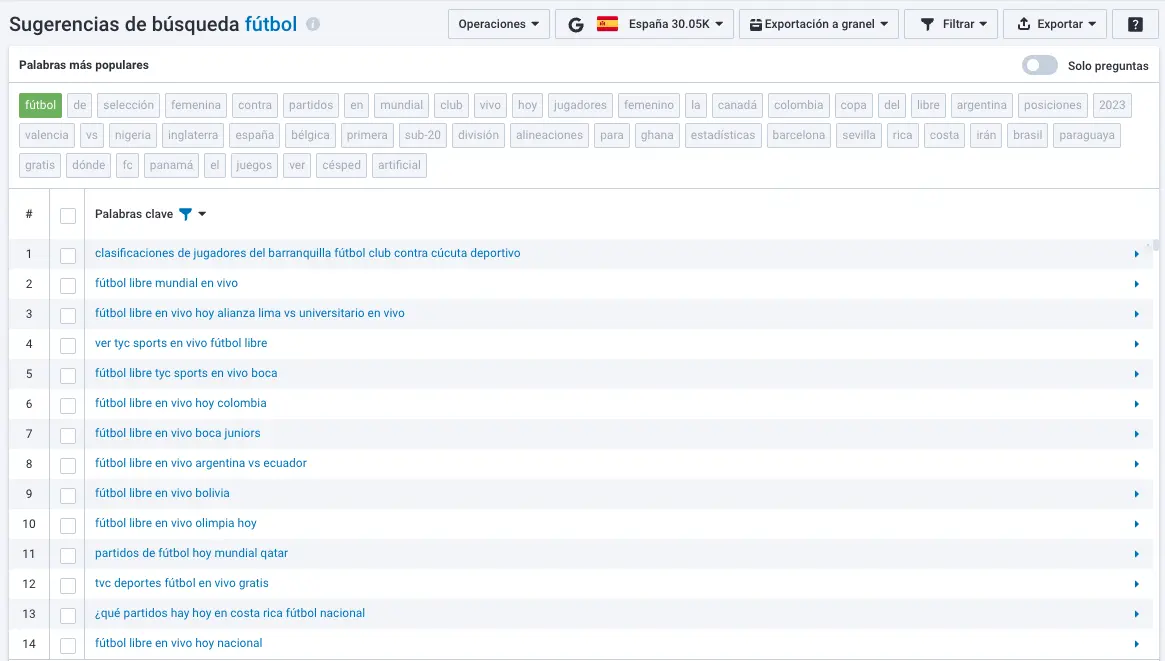Enable the Solo preguntas toggle

(1039, 65)
